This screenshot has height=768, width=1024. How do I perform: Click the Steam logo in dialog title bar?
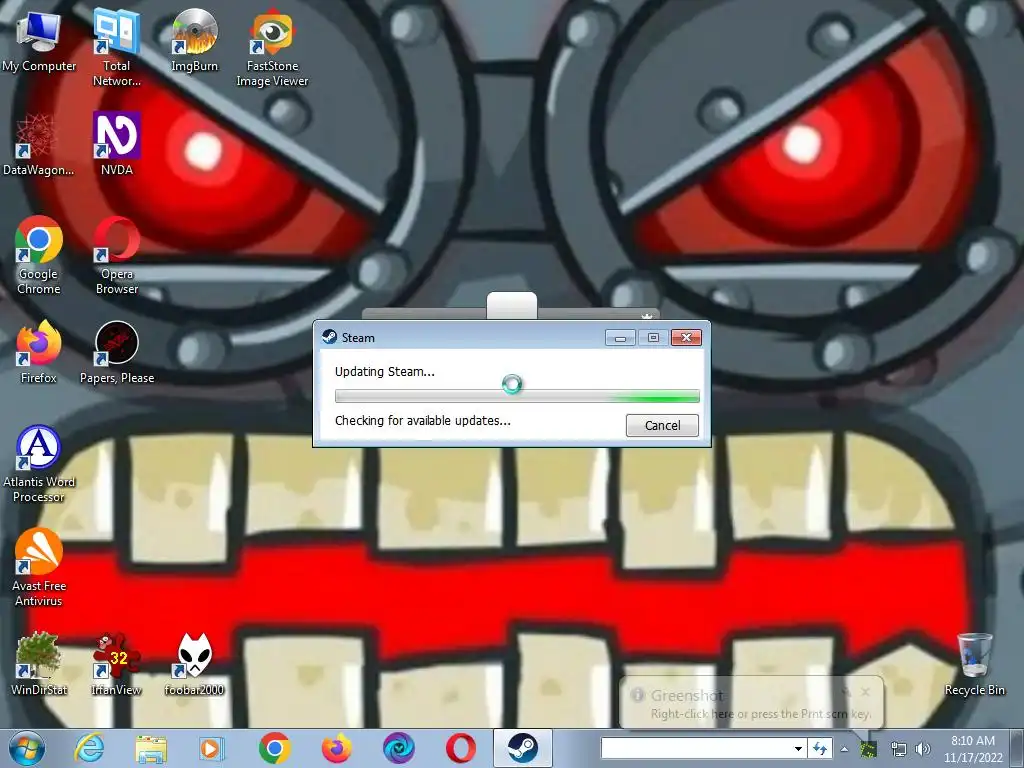[x=330, y=337]
